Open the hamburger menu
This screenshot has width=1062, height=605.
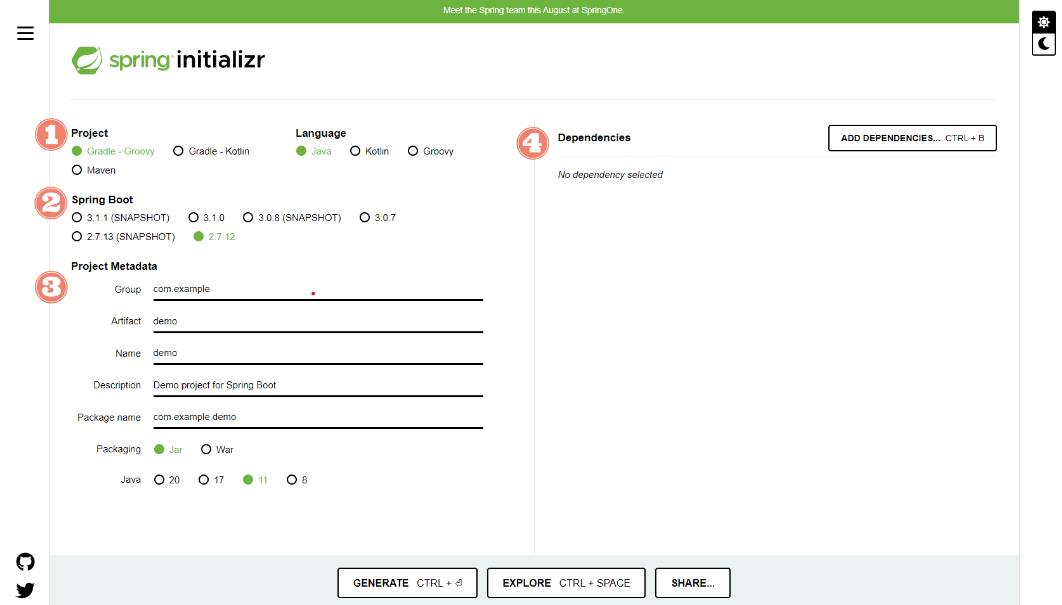pos(25,33)
